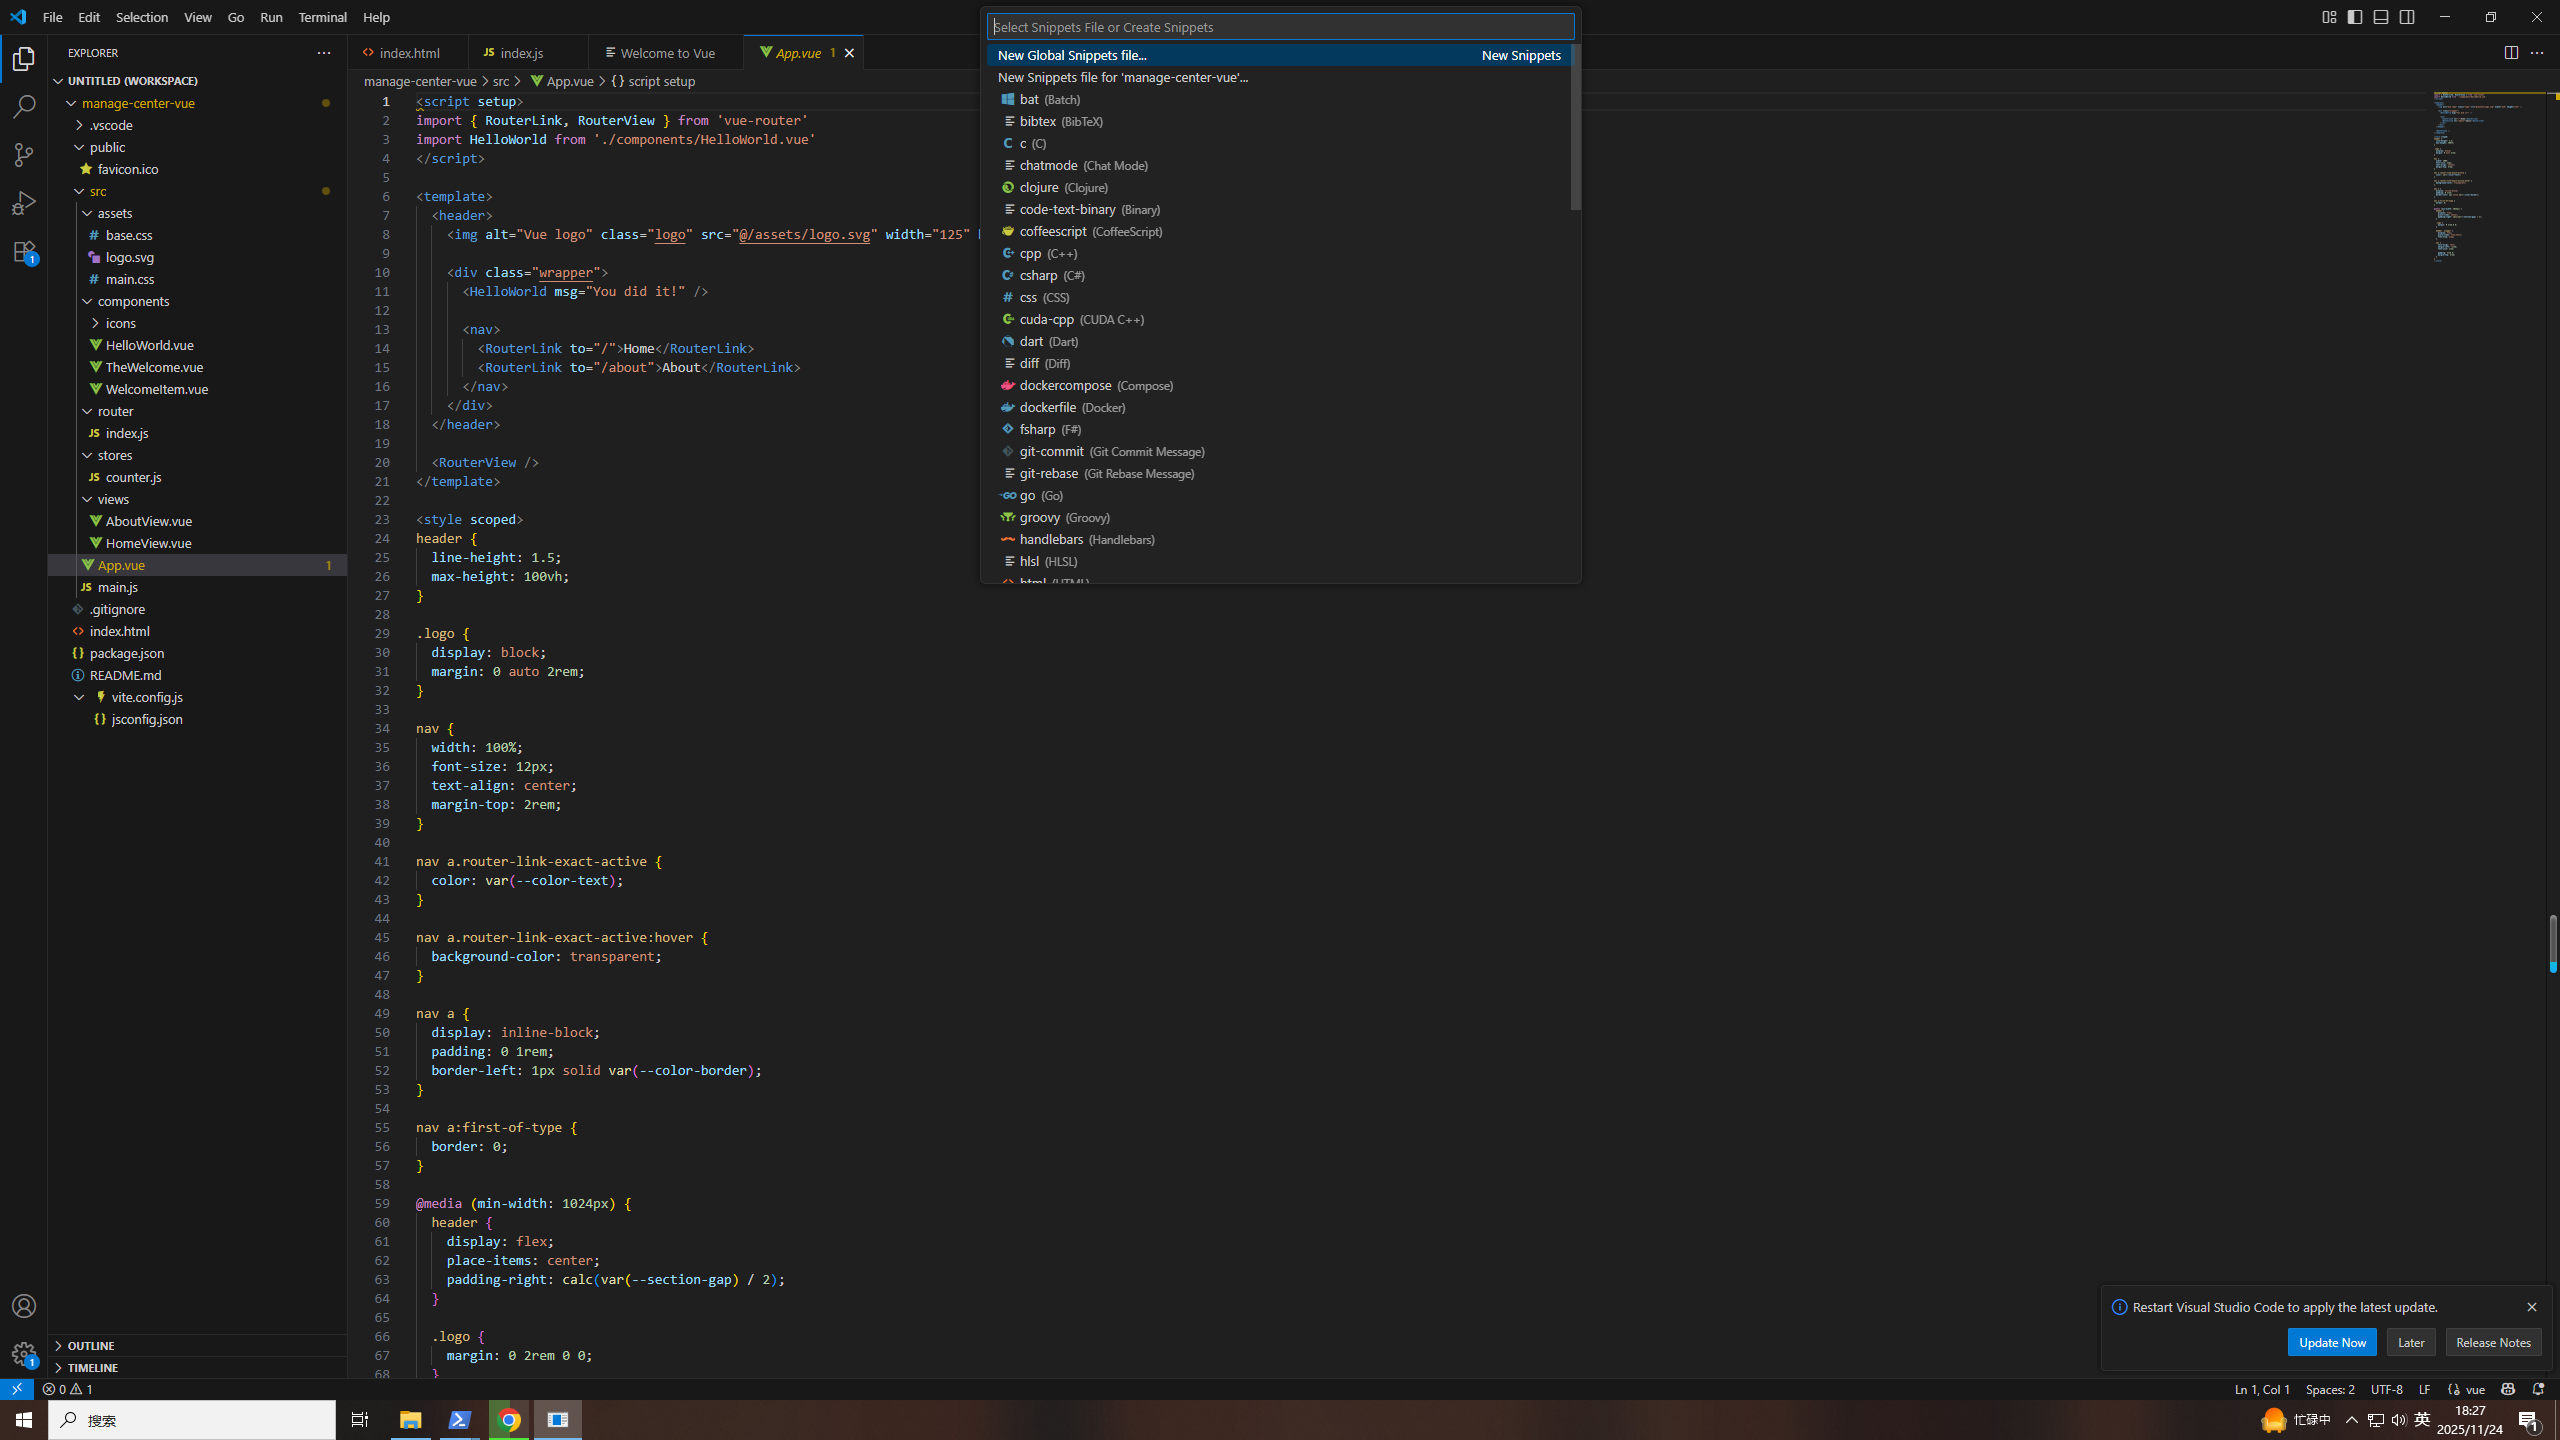
Task: Open Run and Debug view
Action: (x=24, y=203)
